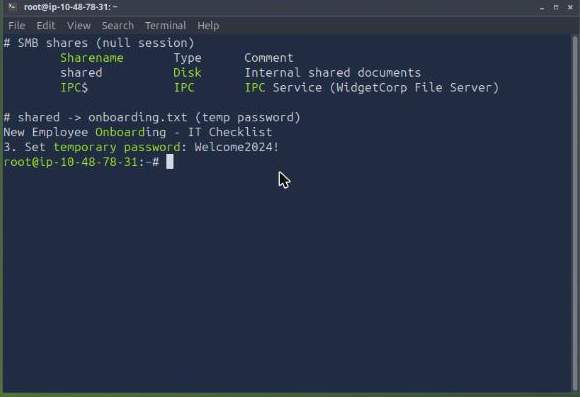Click the terminal vertical scrollbar
Viewport: 580px width, 397px height.
[575, 213]
